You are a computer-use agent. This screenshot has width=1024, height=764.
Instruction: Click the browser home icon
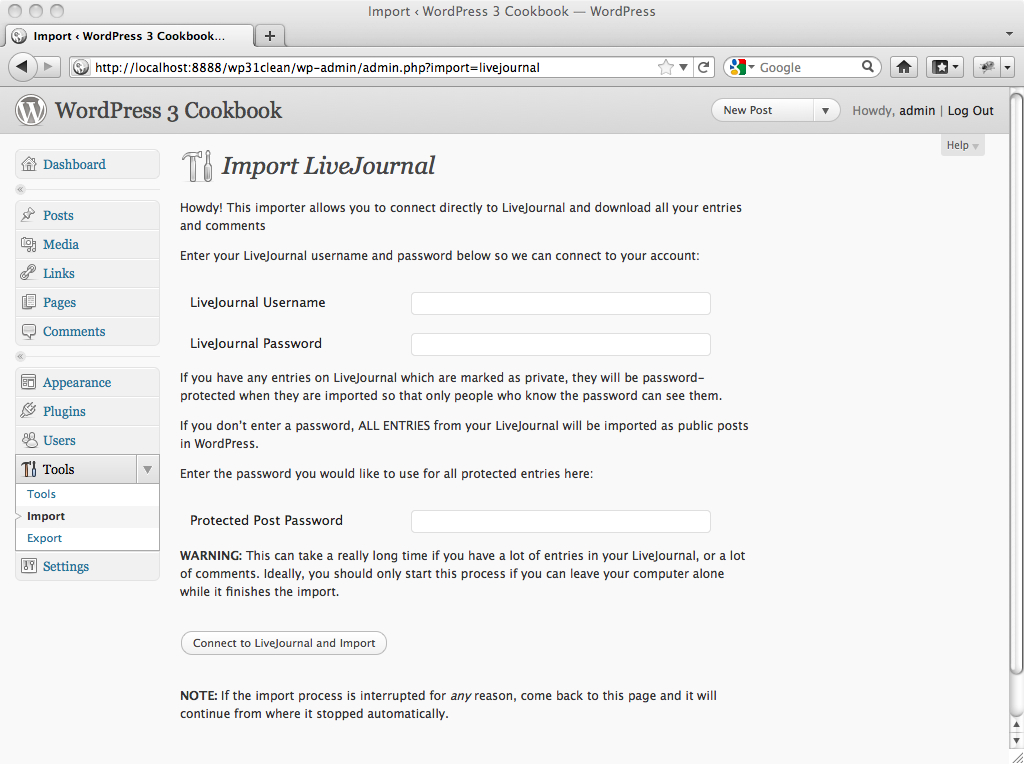click(904, 67)
